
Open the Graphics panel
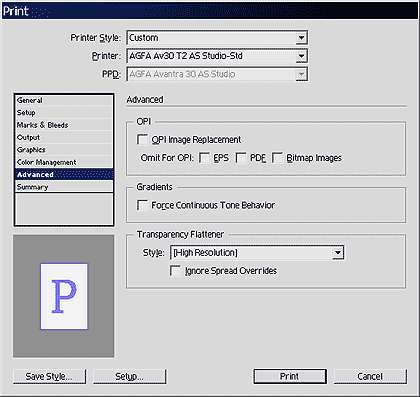tap(64, 150)
